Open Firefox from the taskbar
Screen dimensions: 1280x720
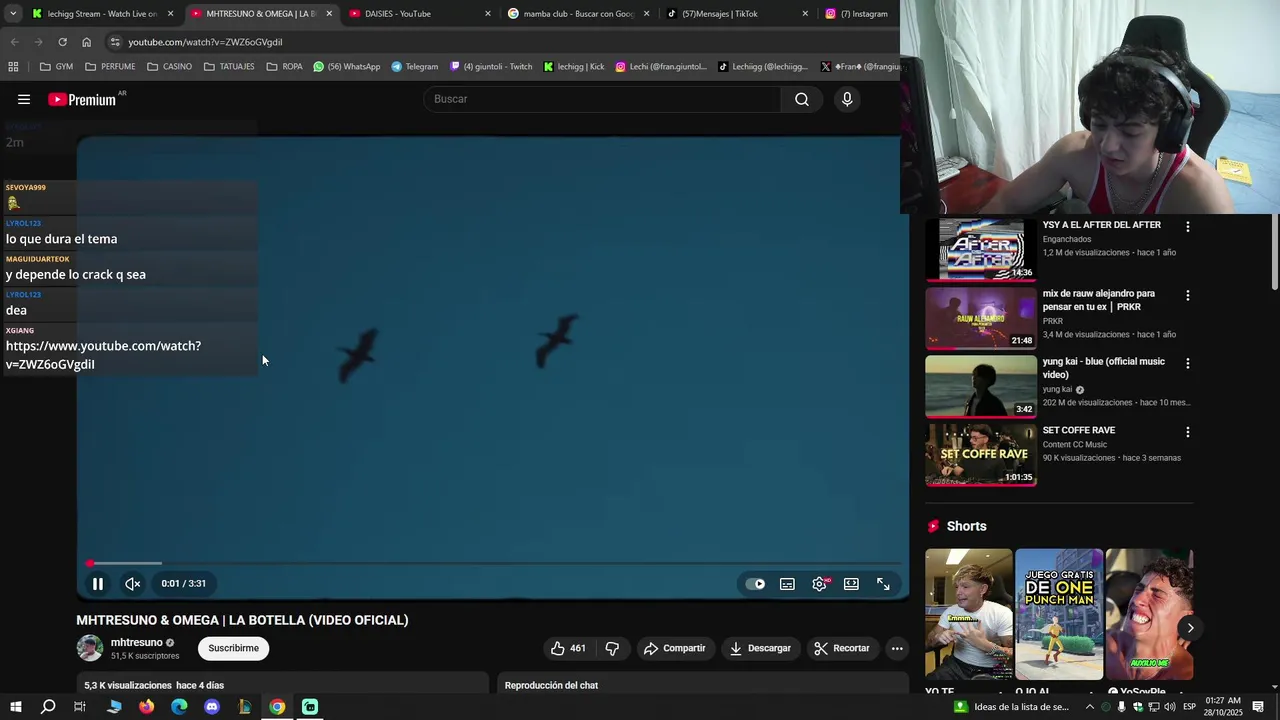pos(147,707)
